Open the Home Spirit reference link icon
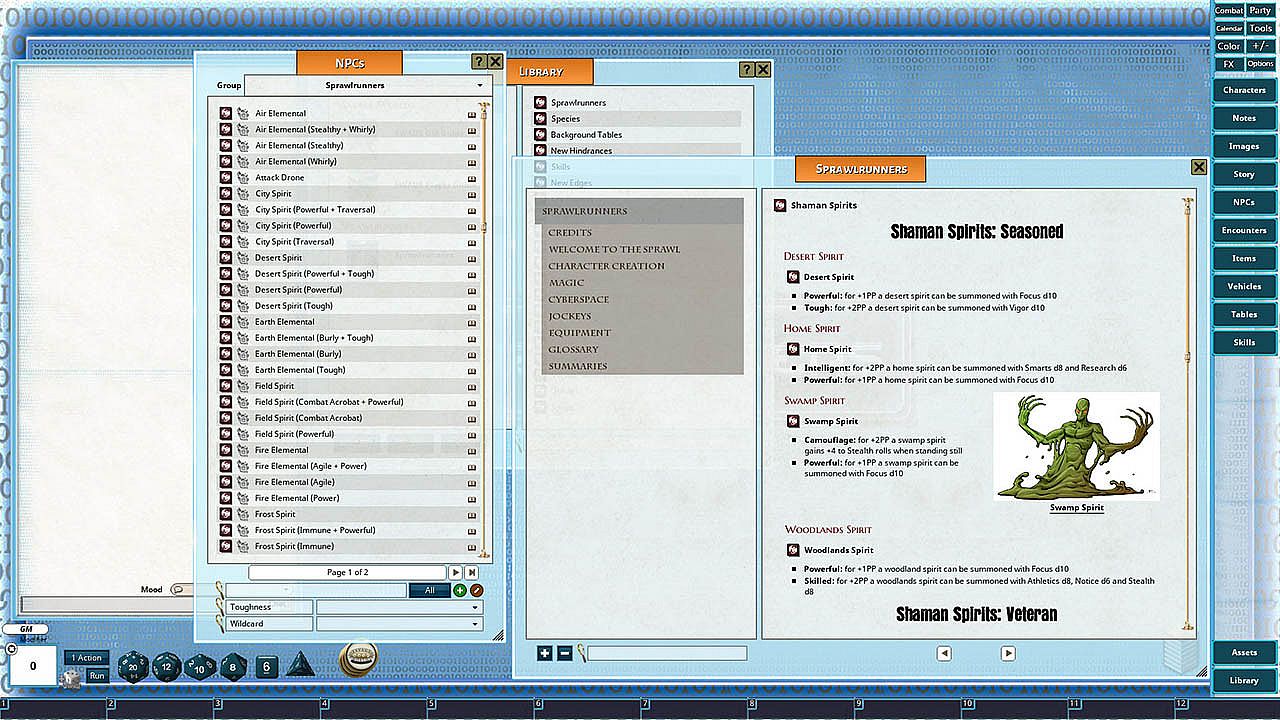 pos(794,349)
